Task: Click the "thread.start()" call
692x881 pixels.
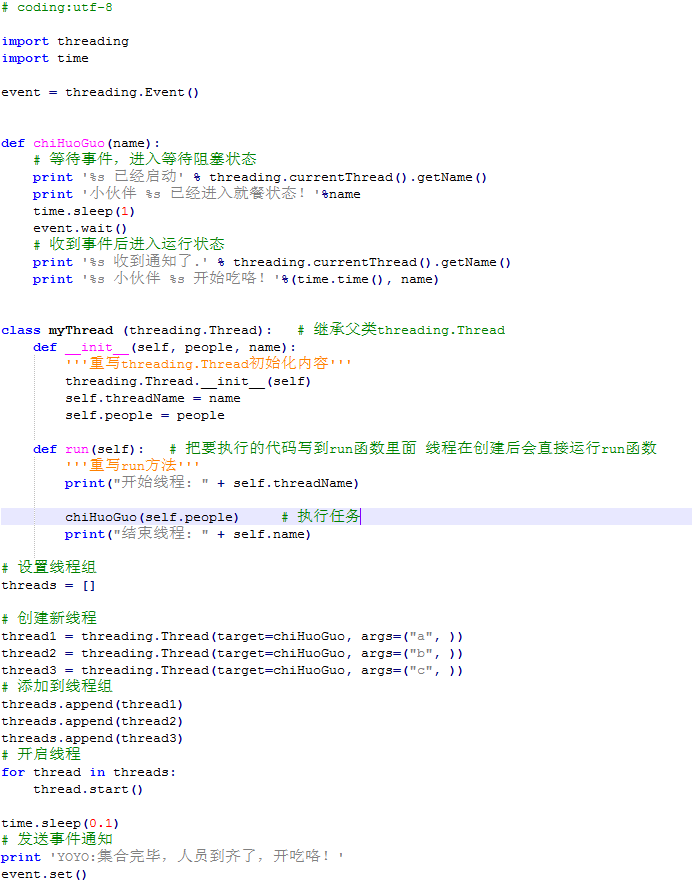Action: (x=88, y=789)
